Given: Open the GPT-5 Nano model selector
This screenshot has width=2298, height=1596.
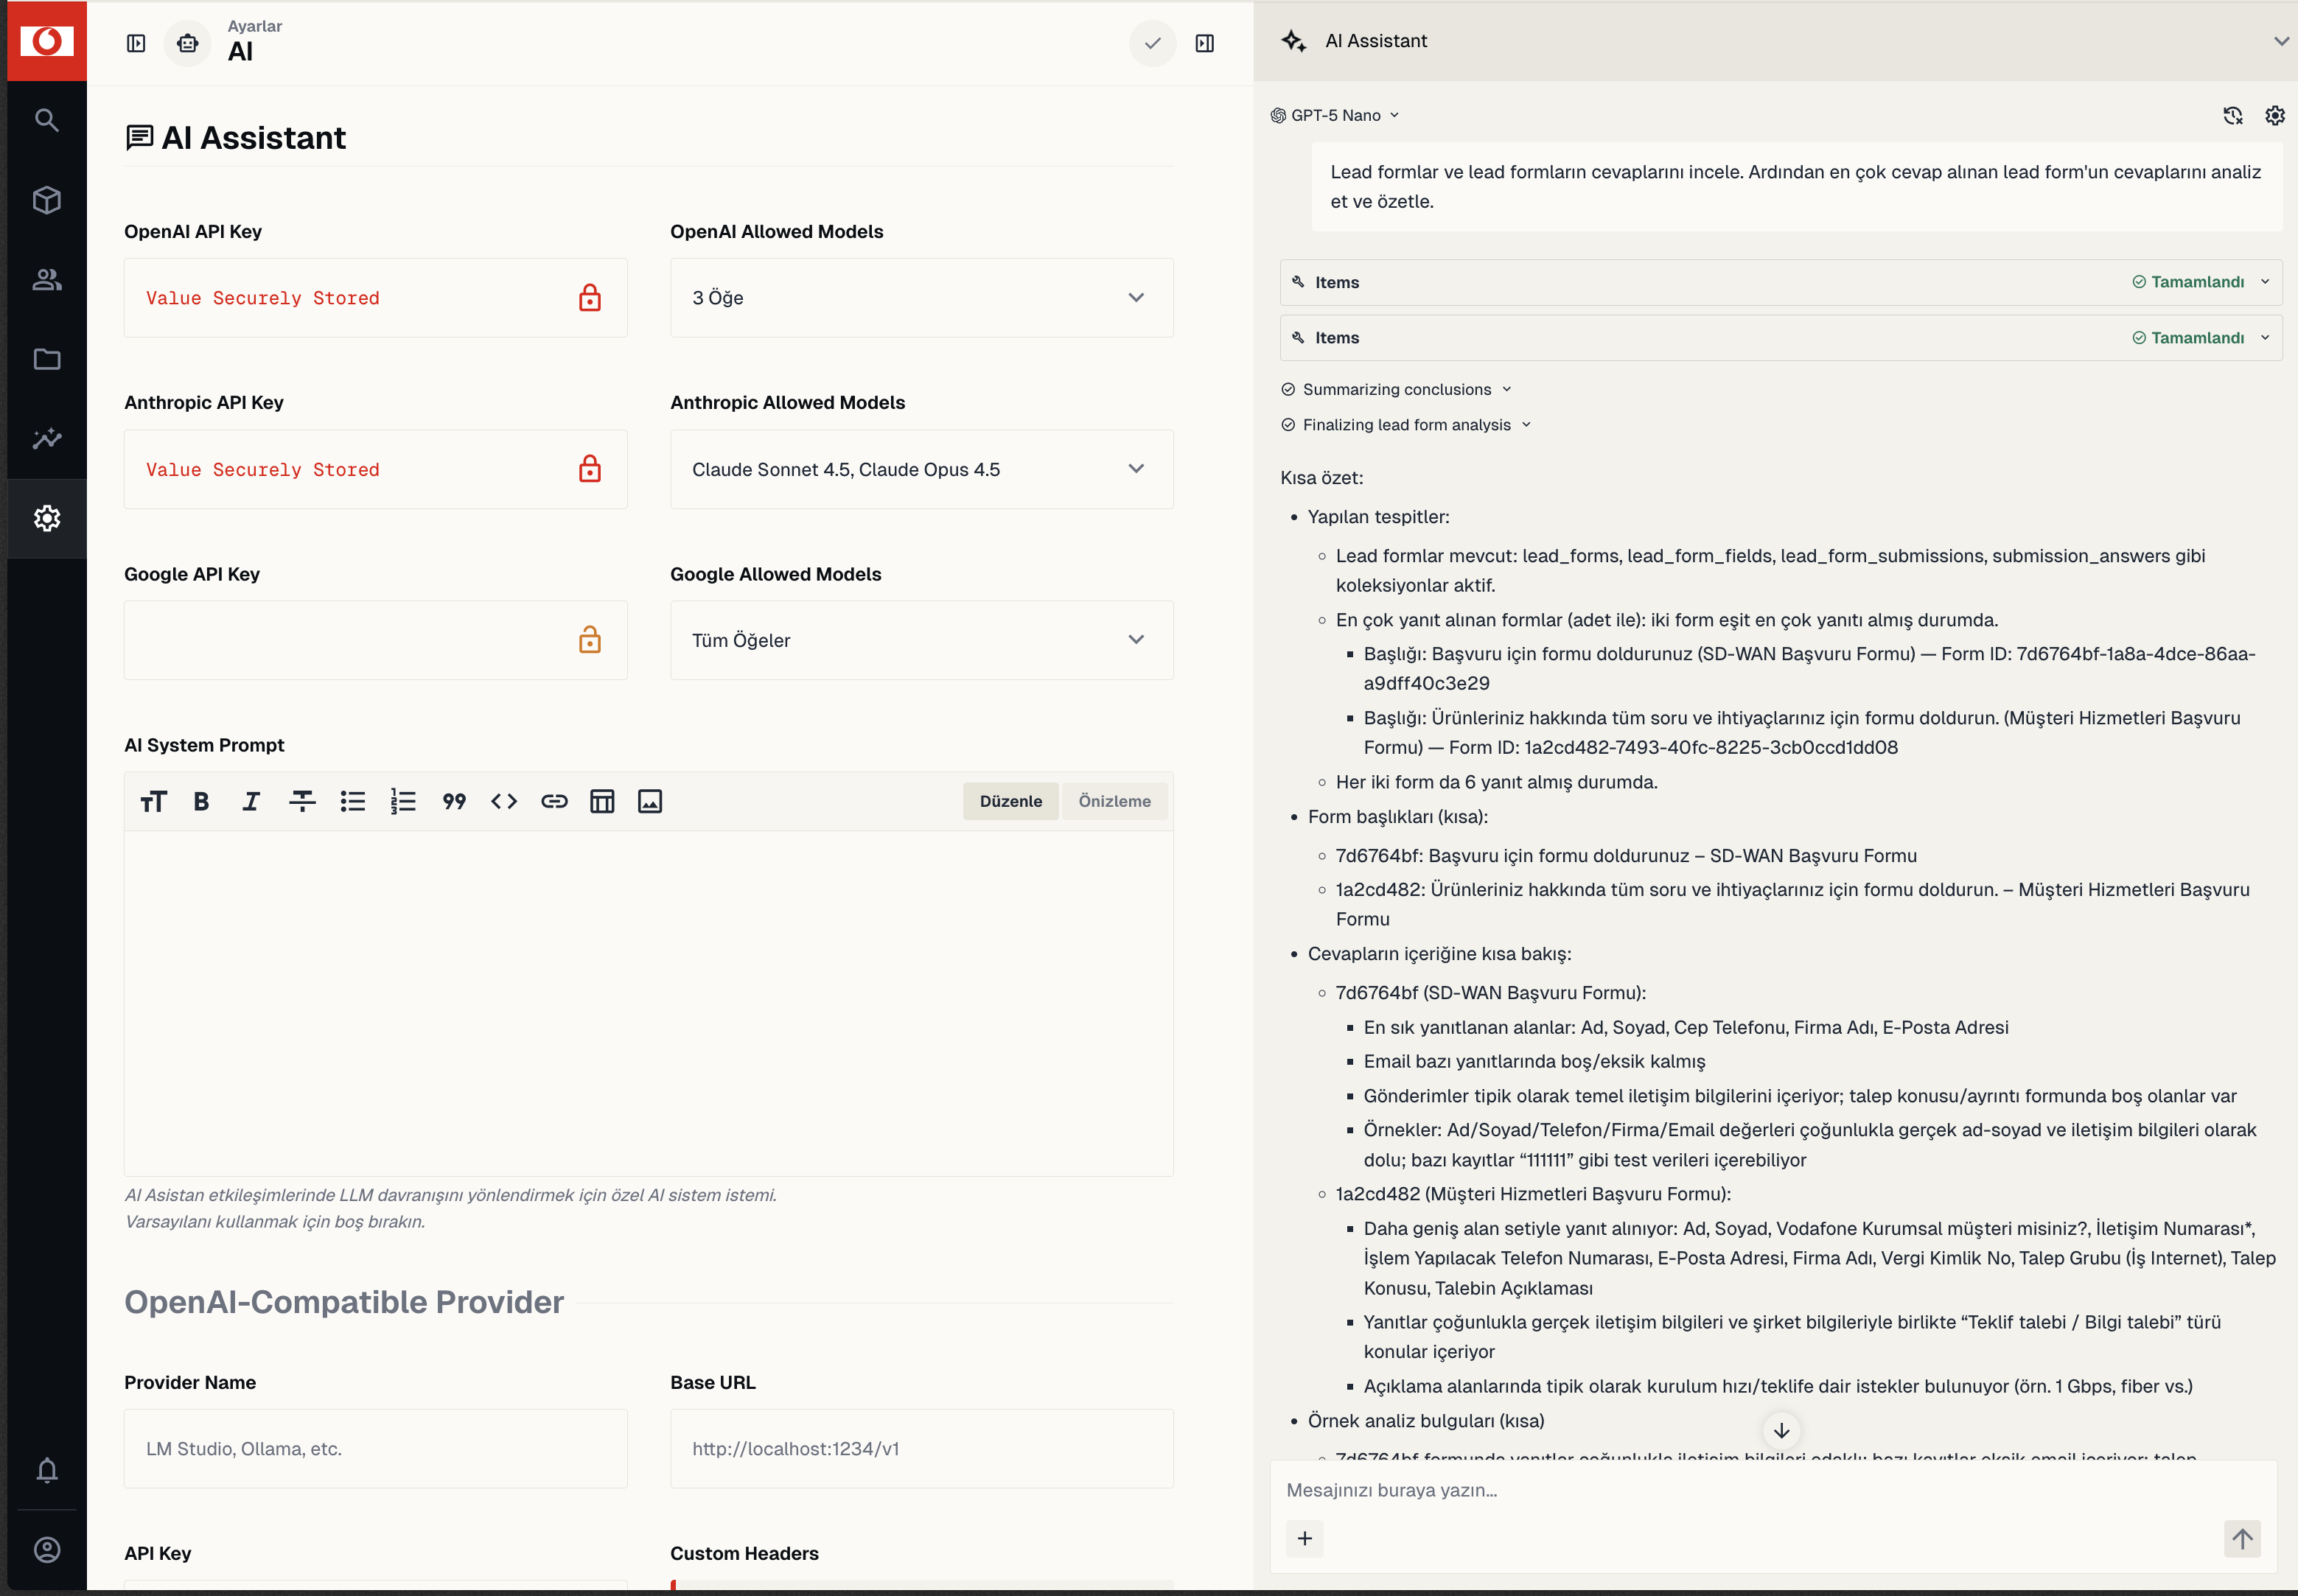Looking at the screenshot, I should [1335, 115].
